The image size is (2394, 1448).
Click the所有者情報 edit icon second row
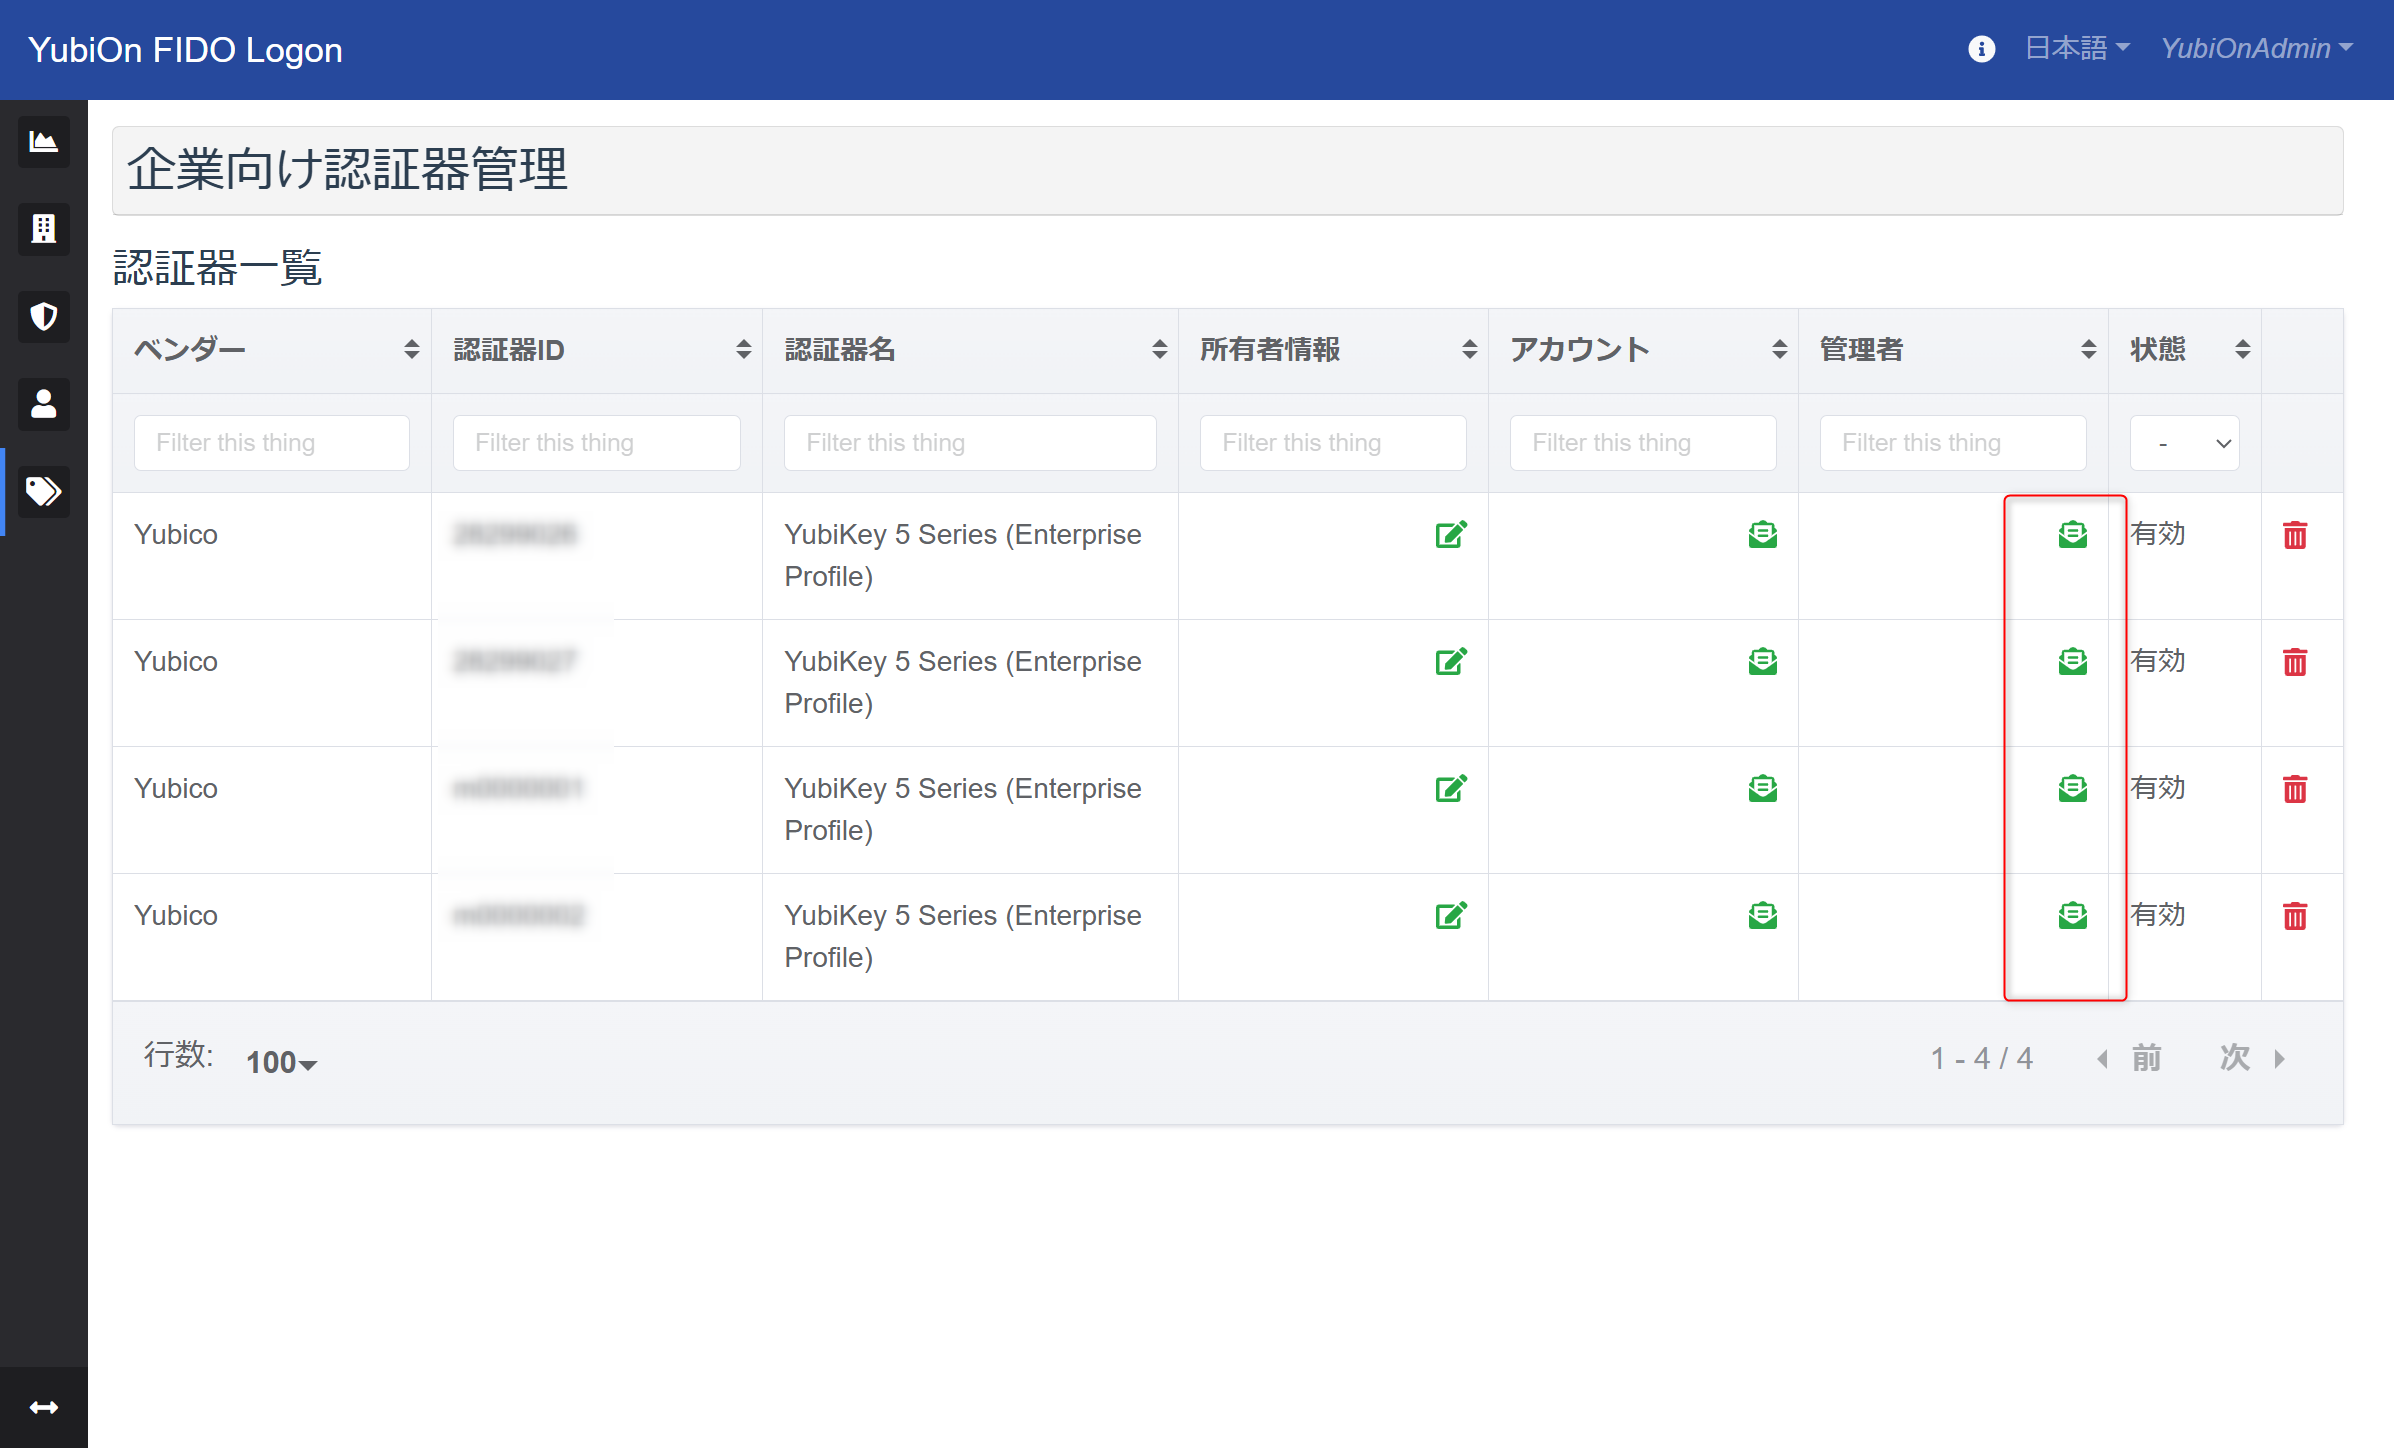(x=1450, y=660)
